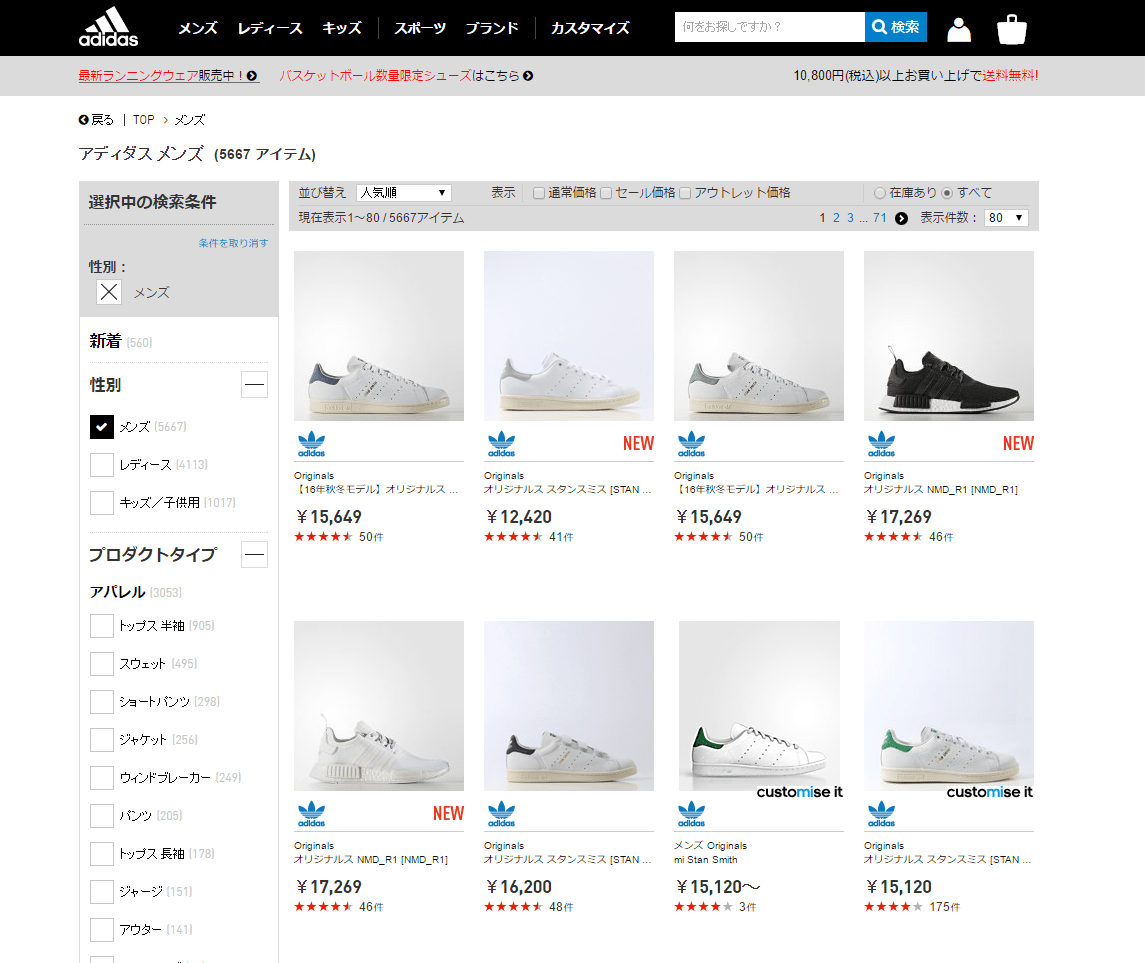
Task: Check the レディース filter checkbox
Action: tap(100, 463)
